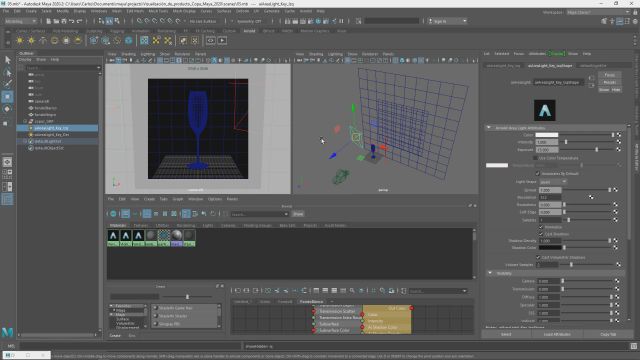The image size is (640, 360).
Task: Click the New Scene icon in status line
Action: (49, 21)
